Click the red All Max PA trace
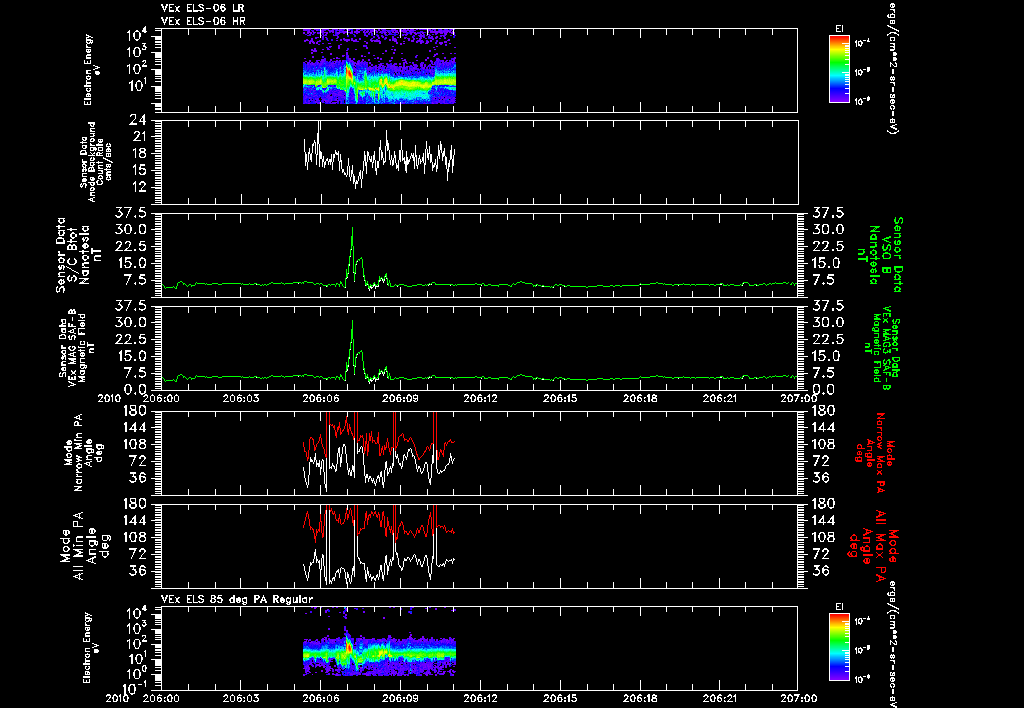Viewport: 1024px width, 708px height. pos(379,523)
